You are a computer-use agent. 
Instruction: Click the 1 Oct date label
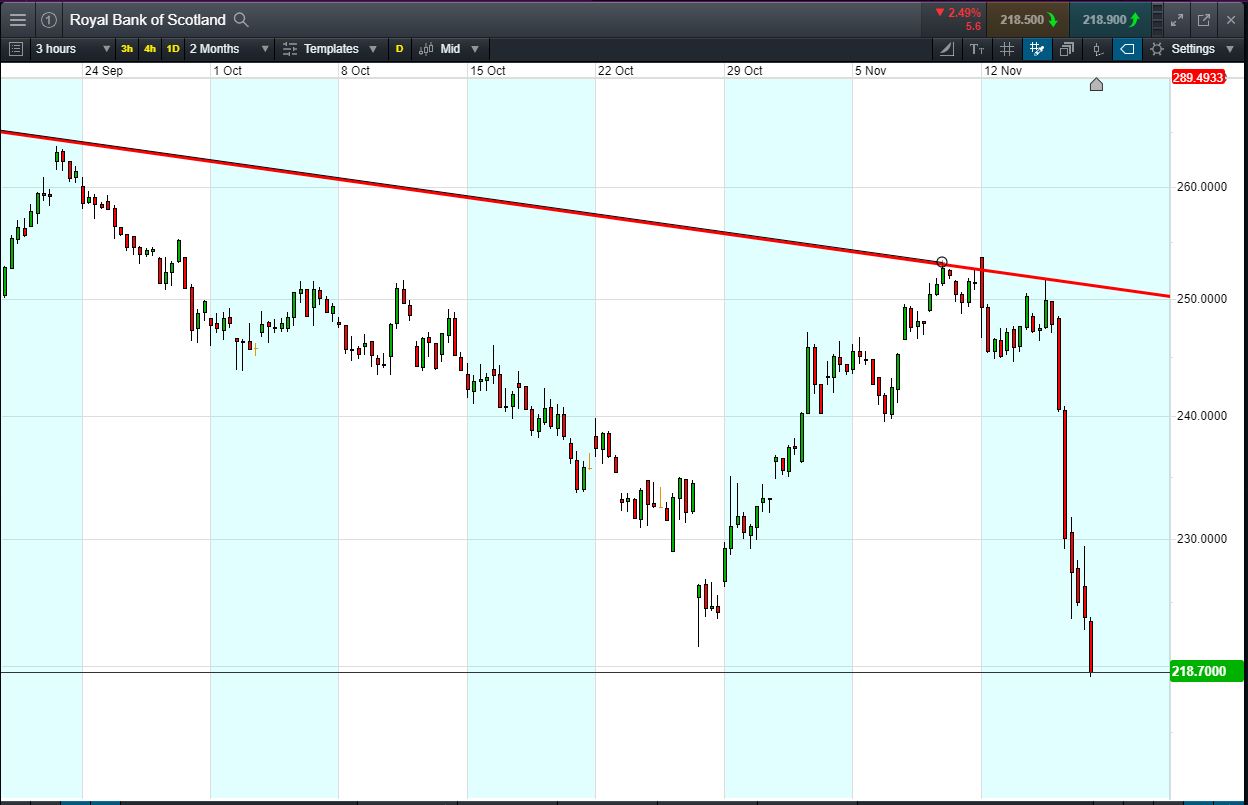227,71
